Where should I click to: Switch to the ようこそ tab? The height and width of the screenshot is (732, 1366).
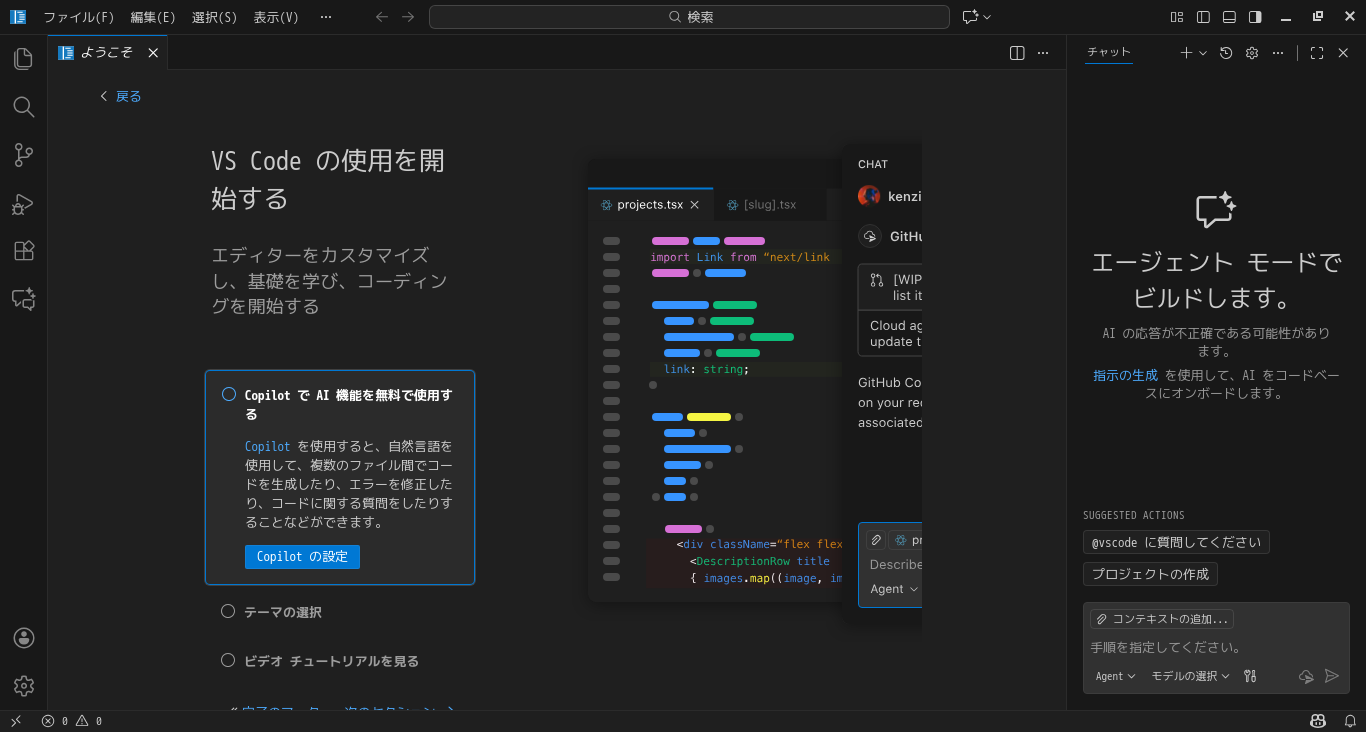(x=107, y=52)
